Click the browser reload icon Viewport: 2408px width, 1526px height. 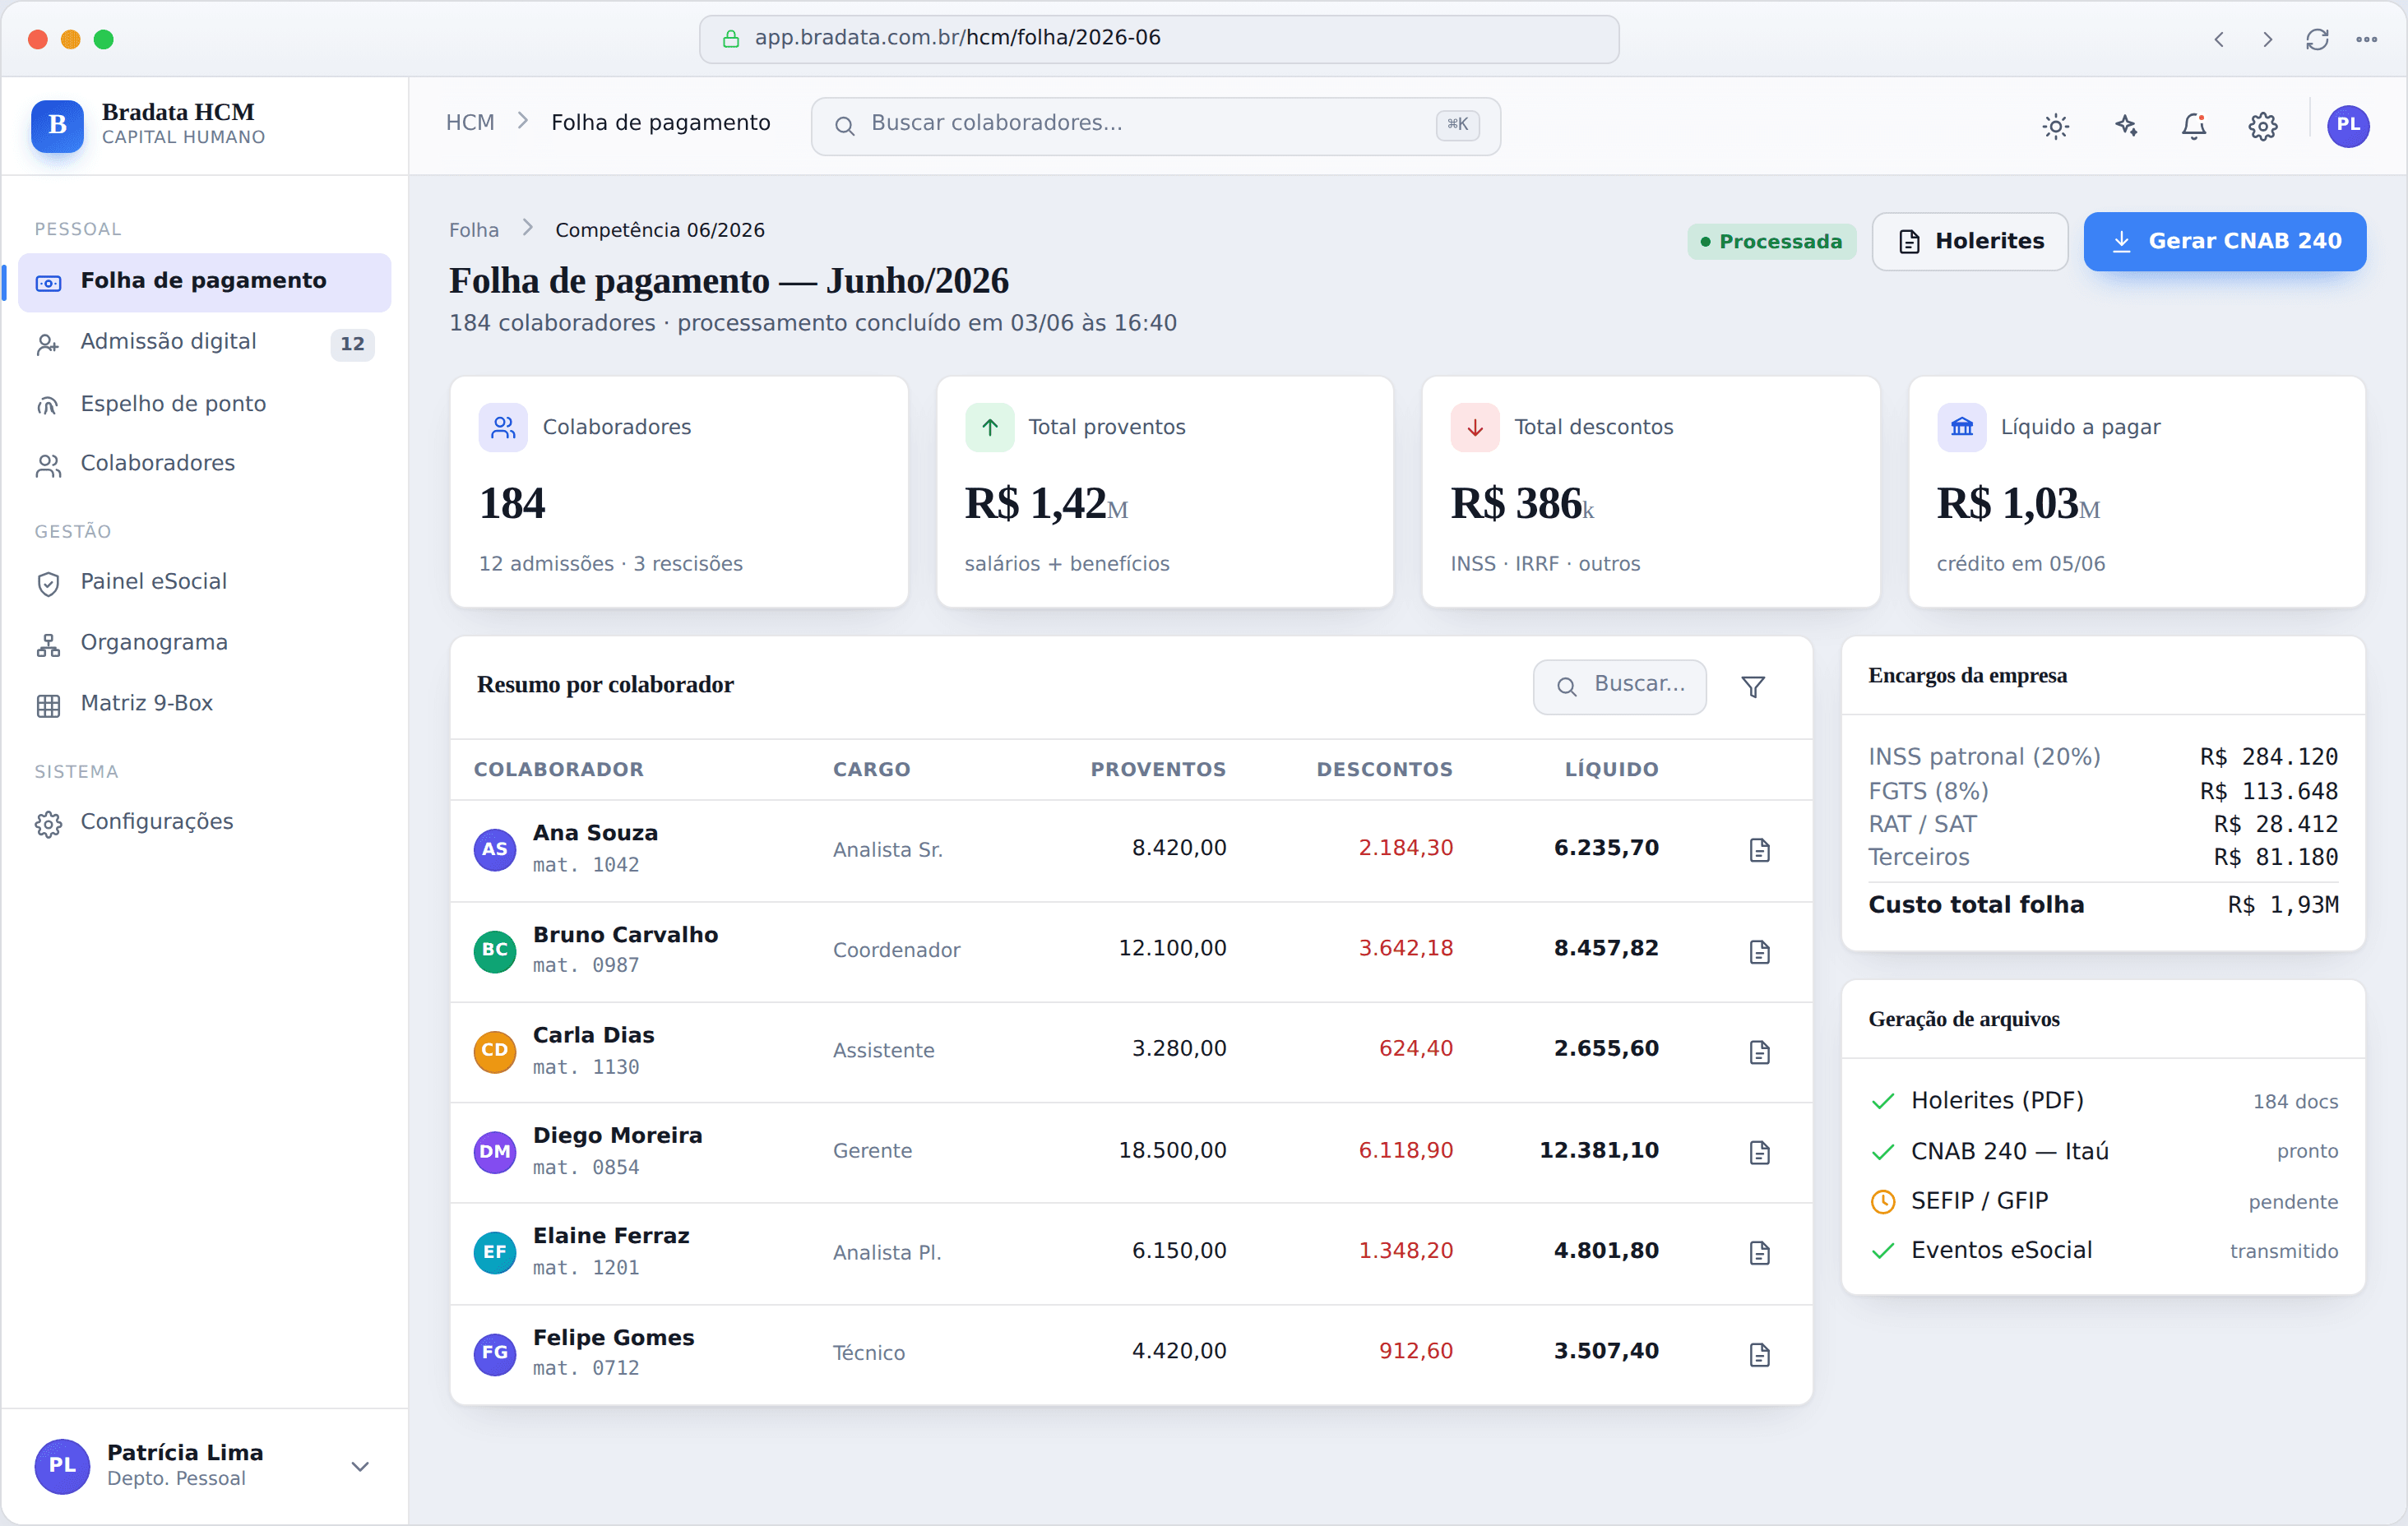2317,39
